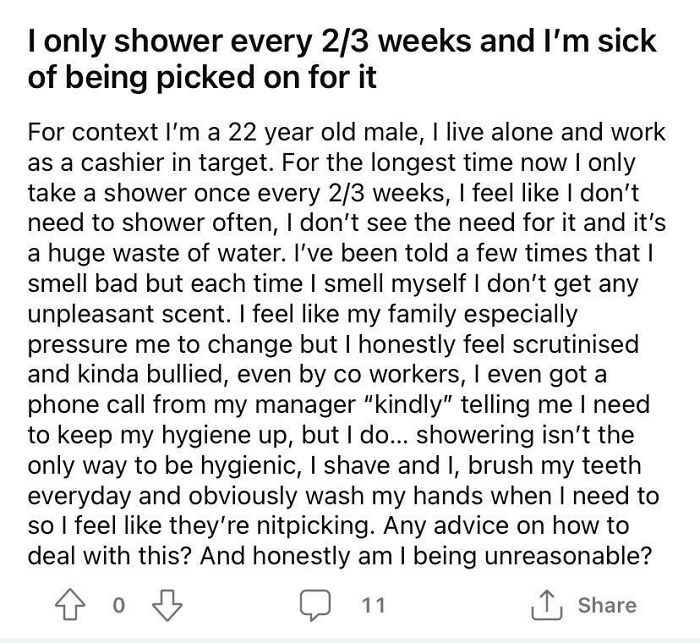Upvote the shower post
Screen dimensions: 700x643
(x=70, y=605)
